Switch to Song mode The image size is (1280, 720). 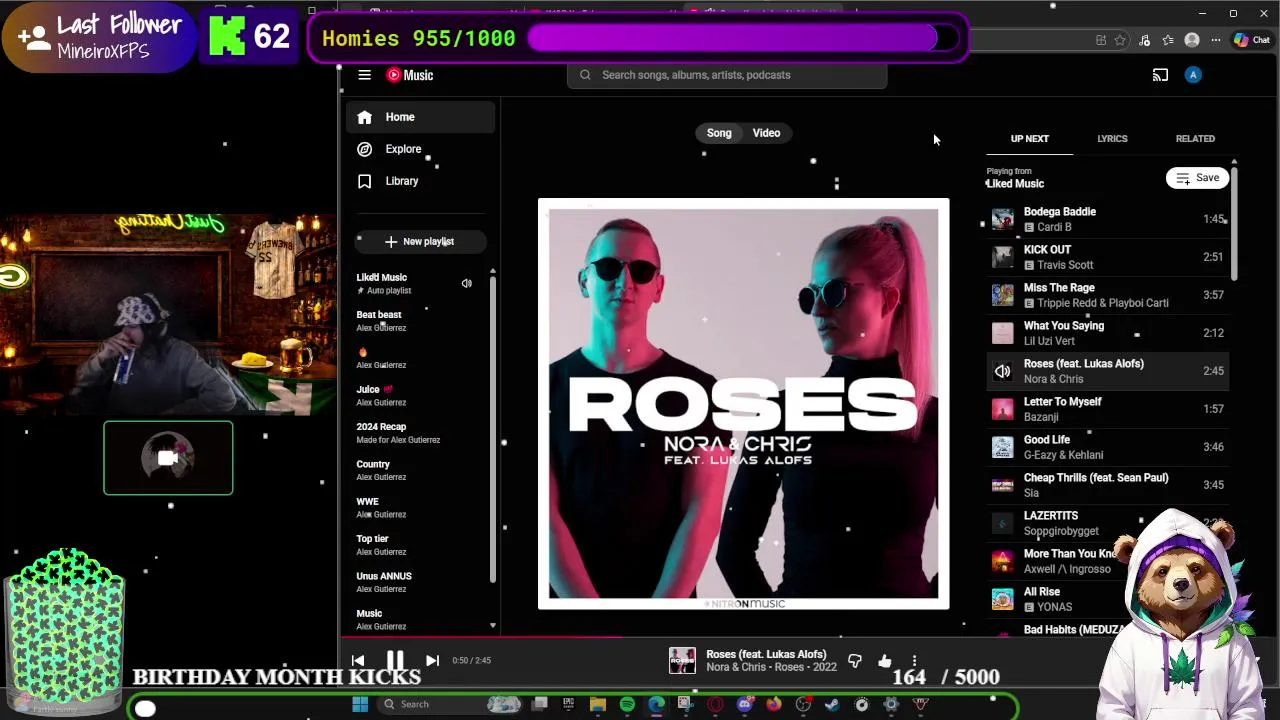pos(719,133)
